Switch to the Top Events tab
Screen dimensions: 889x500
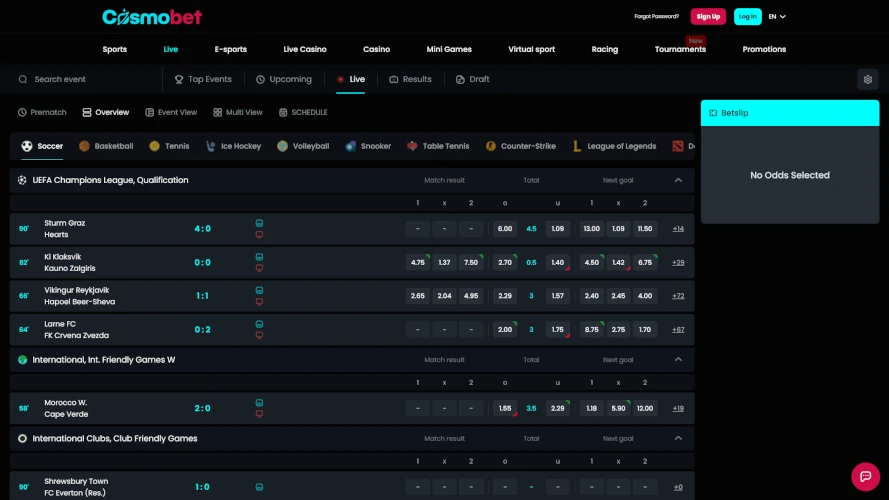point(203,79)
